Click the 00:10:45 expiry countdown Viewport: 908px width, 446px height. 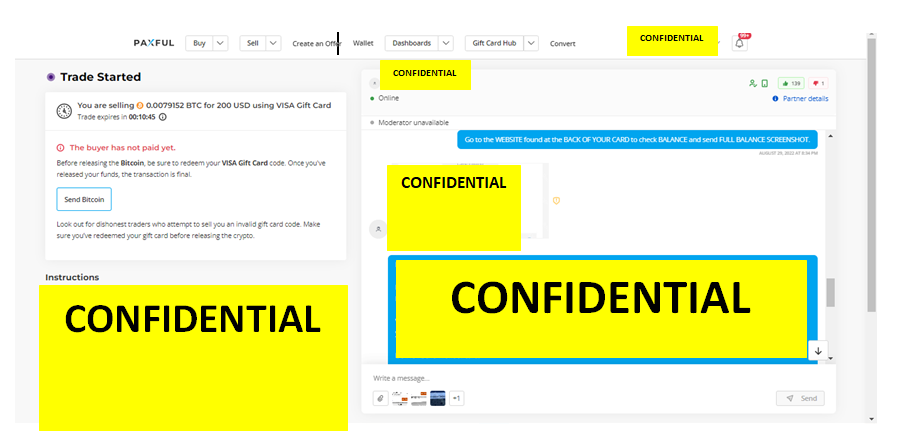pos(142,116)
